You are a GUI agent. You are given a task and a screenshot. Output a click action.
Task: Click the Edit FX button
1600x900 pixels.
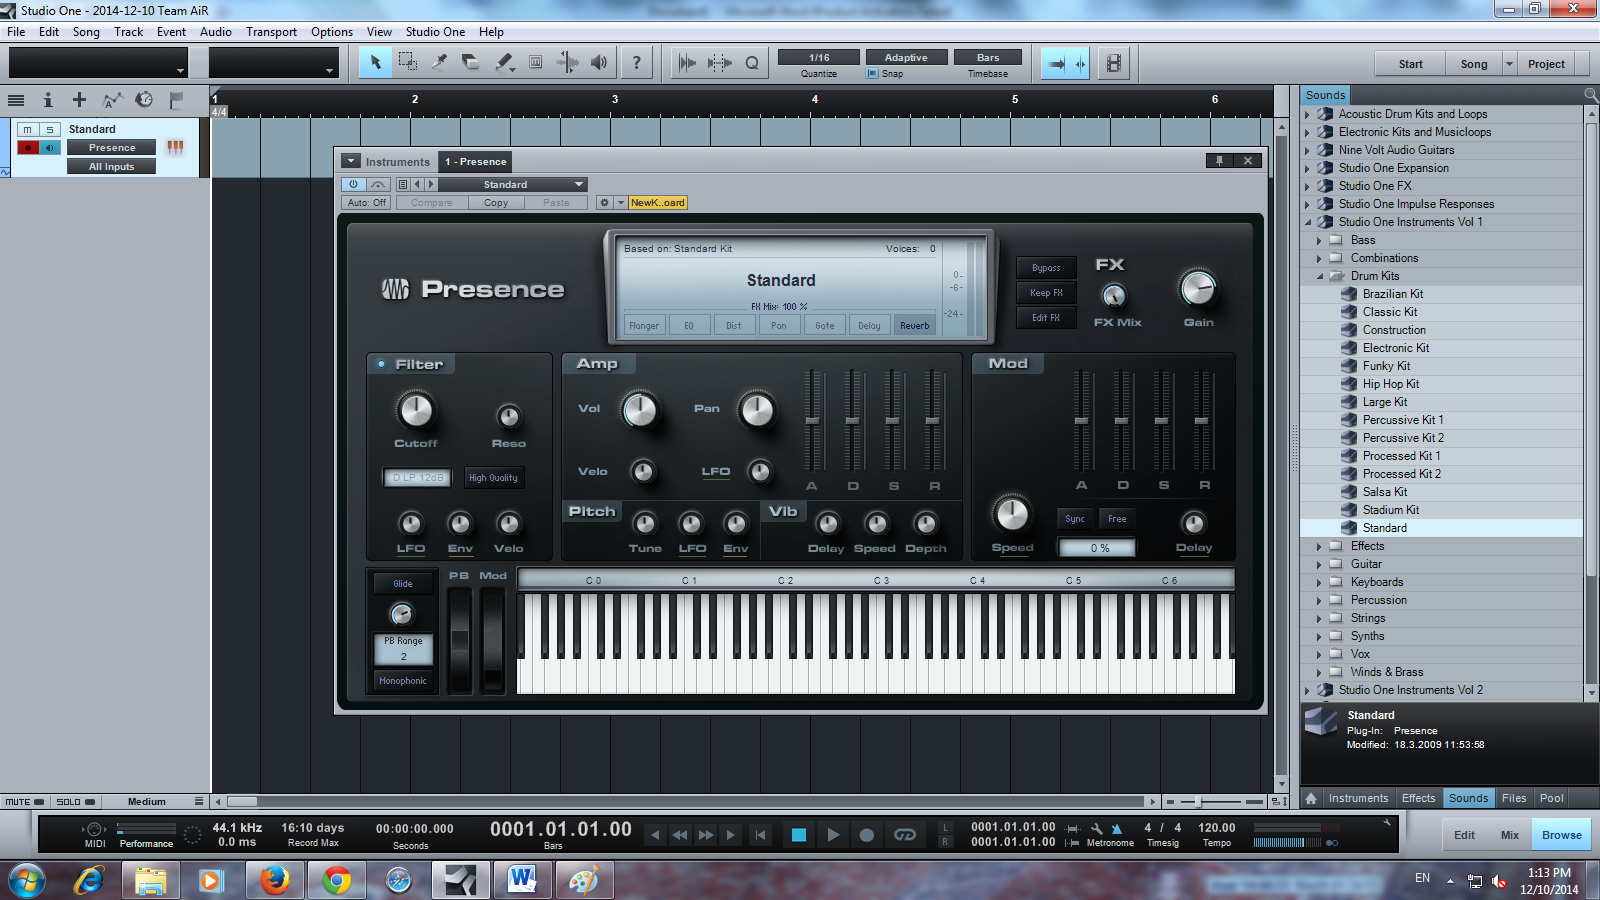click(x=1046, y=317)
